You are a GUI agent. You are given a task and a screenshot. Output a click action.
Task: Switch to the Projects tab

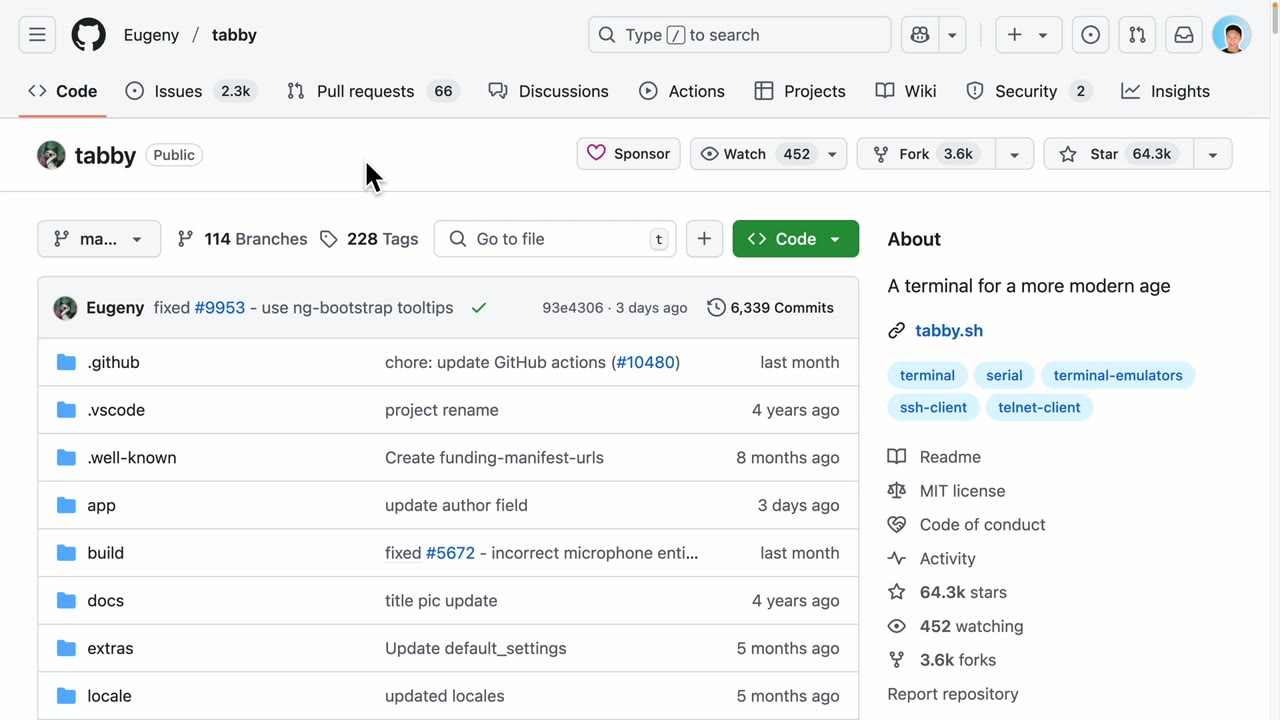[x=800, y=91]
